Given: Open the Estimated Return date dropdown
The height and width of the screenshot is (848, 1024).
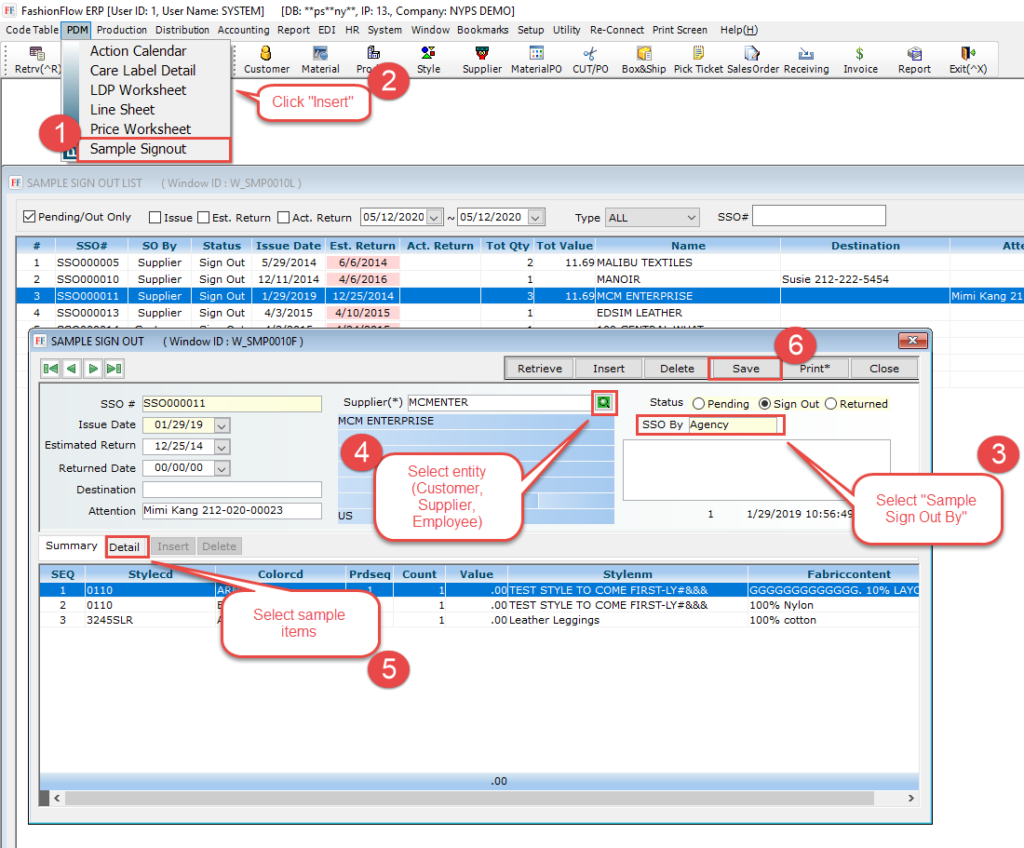Looking at the screenshot, I should click(x=222, y=446).
